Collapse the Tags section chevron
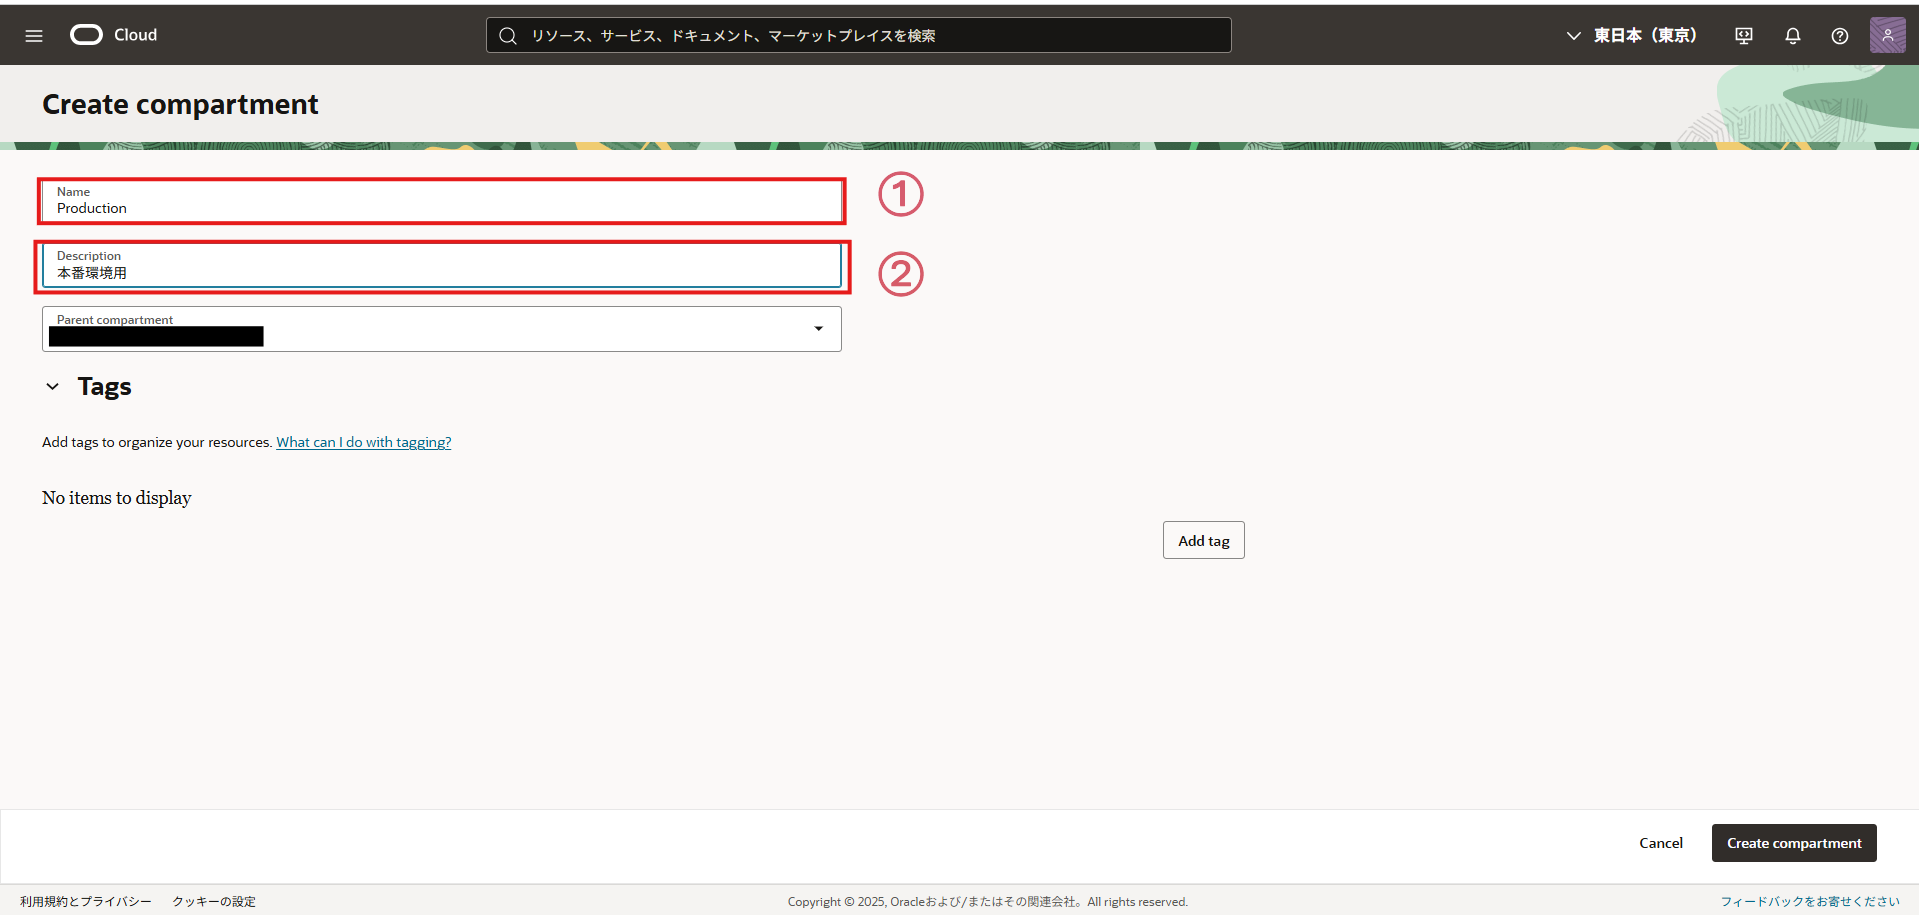This screenshot has height=915, width=1919. (53, 386)
